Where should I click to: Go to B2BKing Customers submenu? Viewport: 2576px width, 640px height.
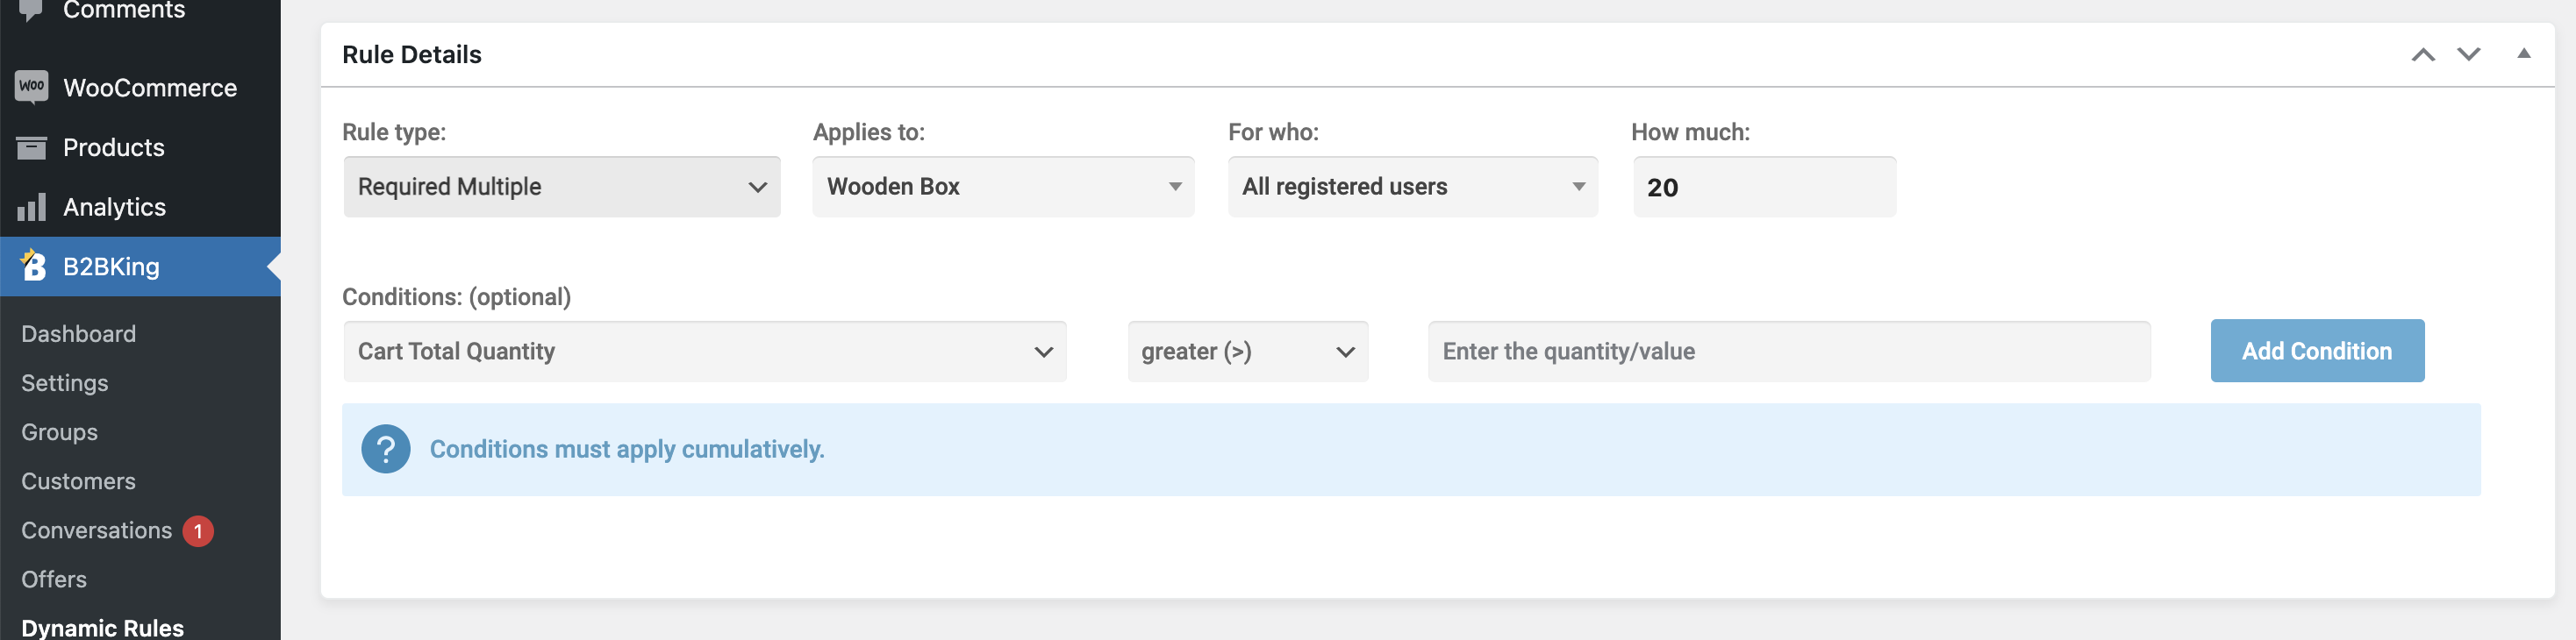tap(79, 481)
